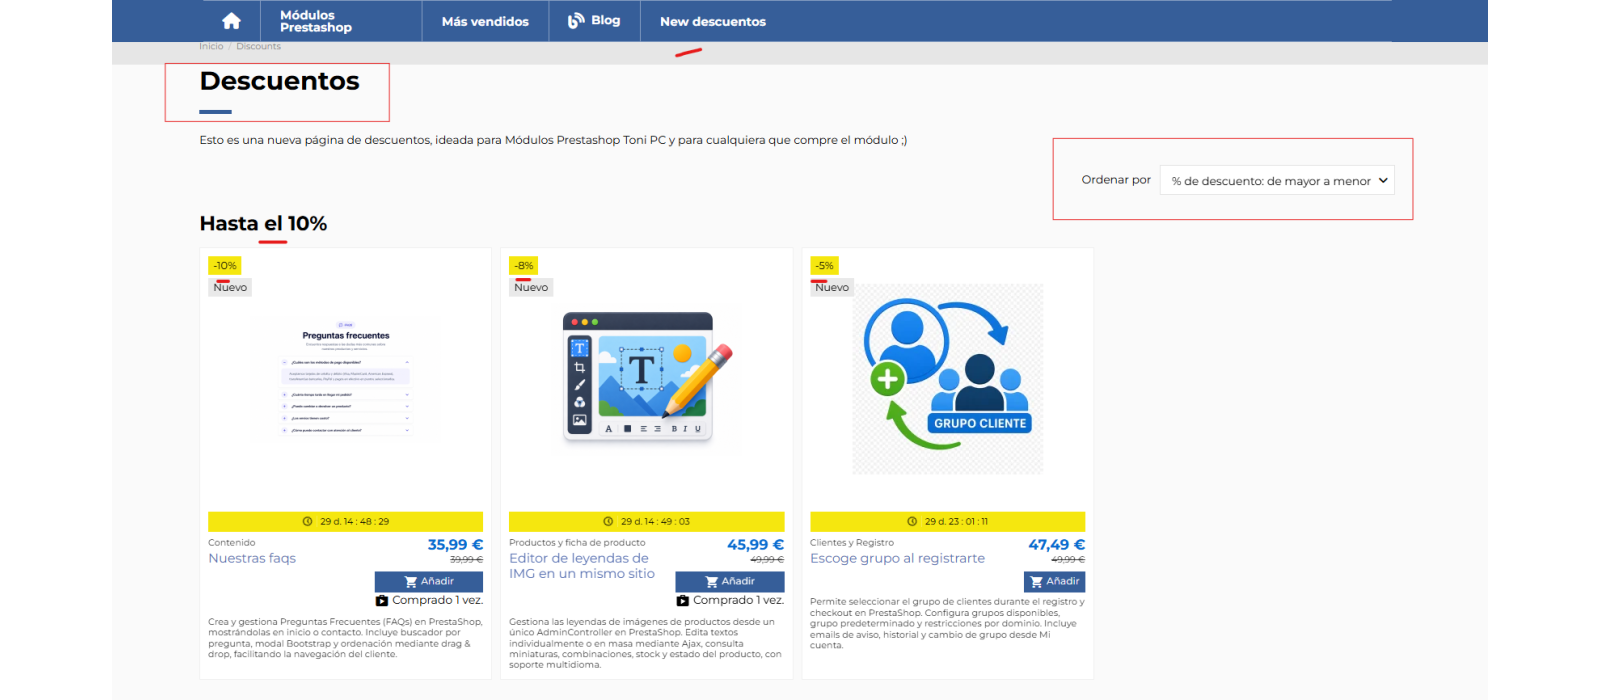
Task: Click the Inicio breadcrumb link
Action: [x=211, y=46]
